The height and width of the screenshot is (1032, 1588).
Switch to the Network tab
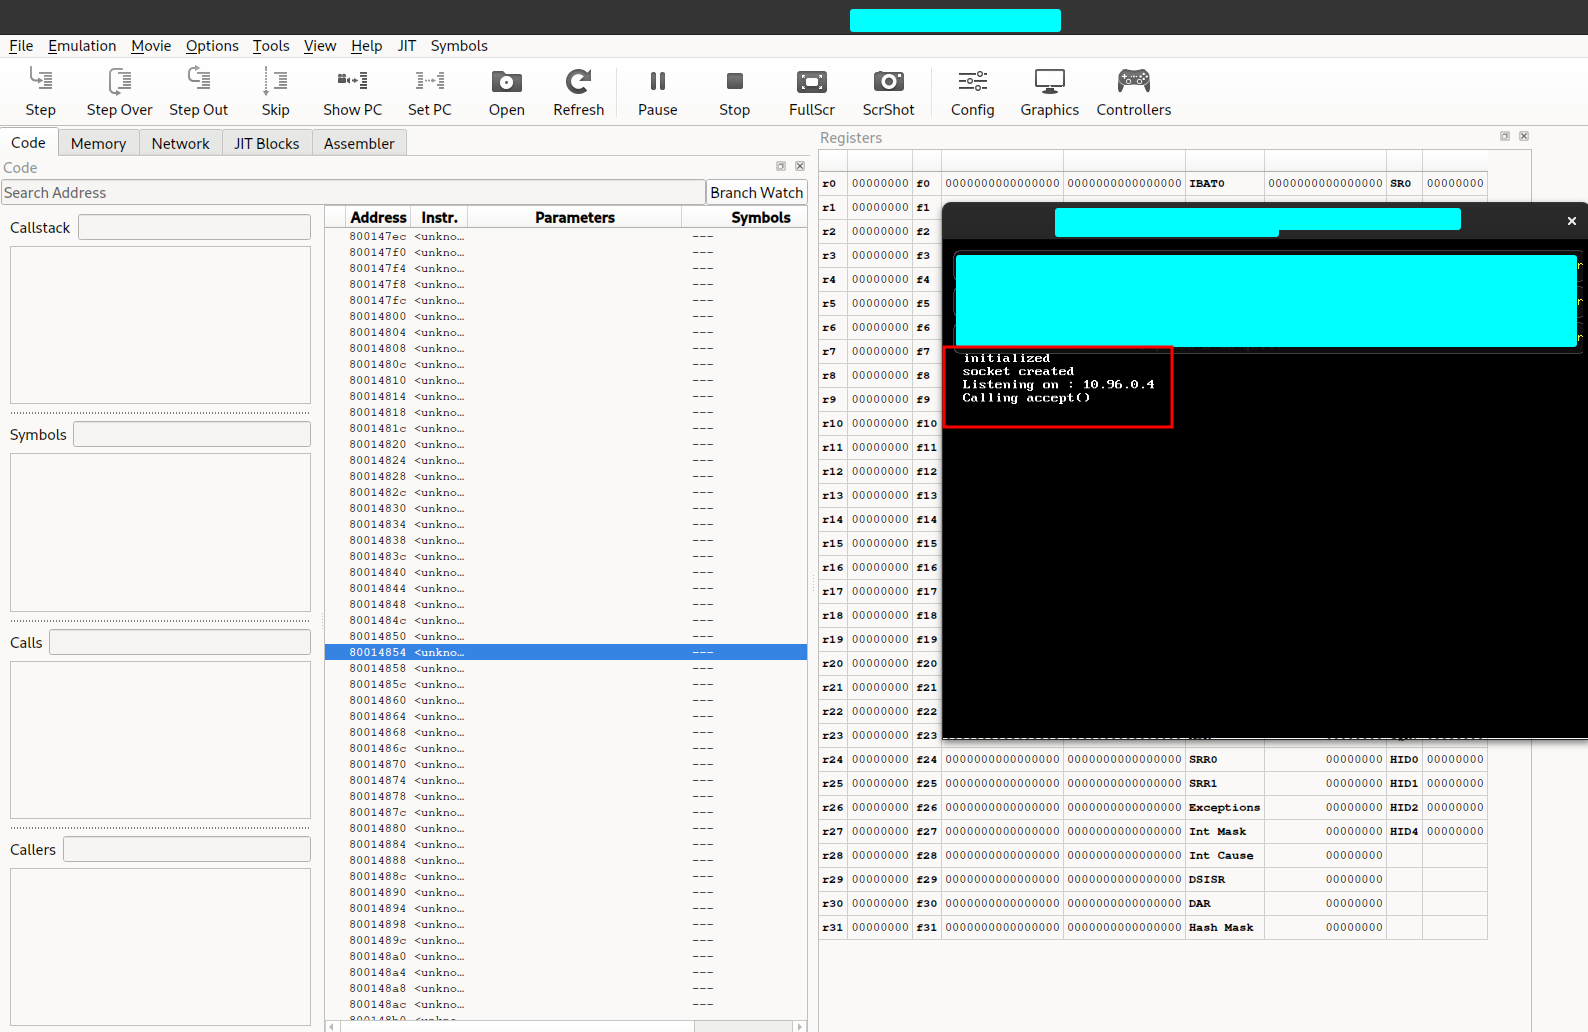(x=180, y=143)
